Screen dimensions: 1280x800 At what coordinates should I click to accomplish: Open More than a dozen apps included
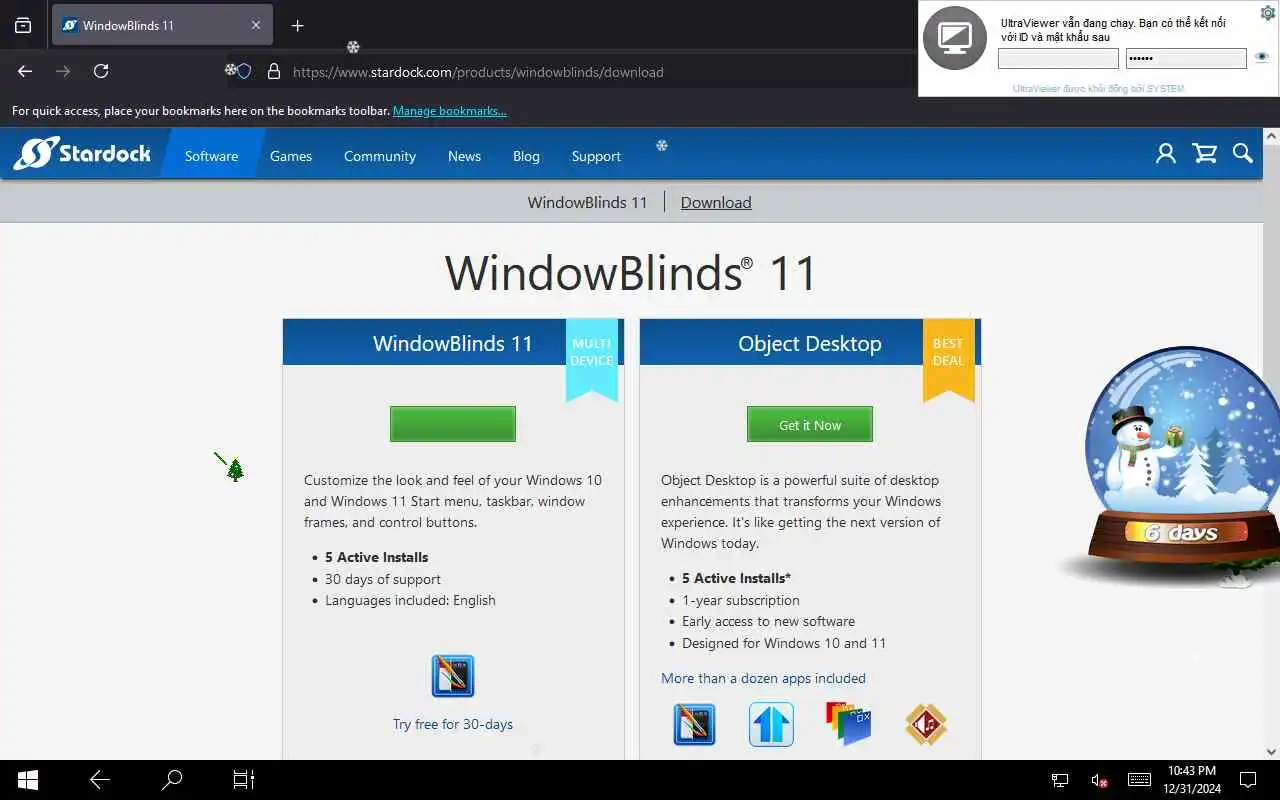pyautogui.click(x=763, y=678)
